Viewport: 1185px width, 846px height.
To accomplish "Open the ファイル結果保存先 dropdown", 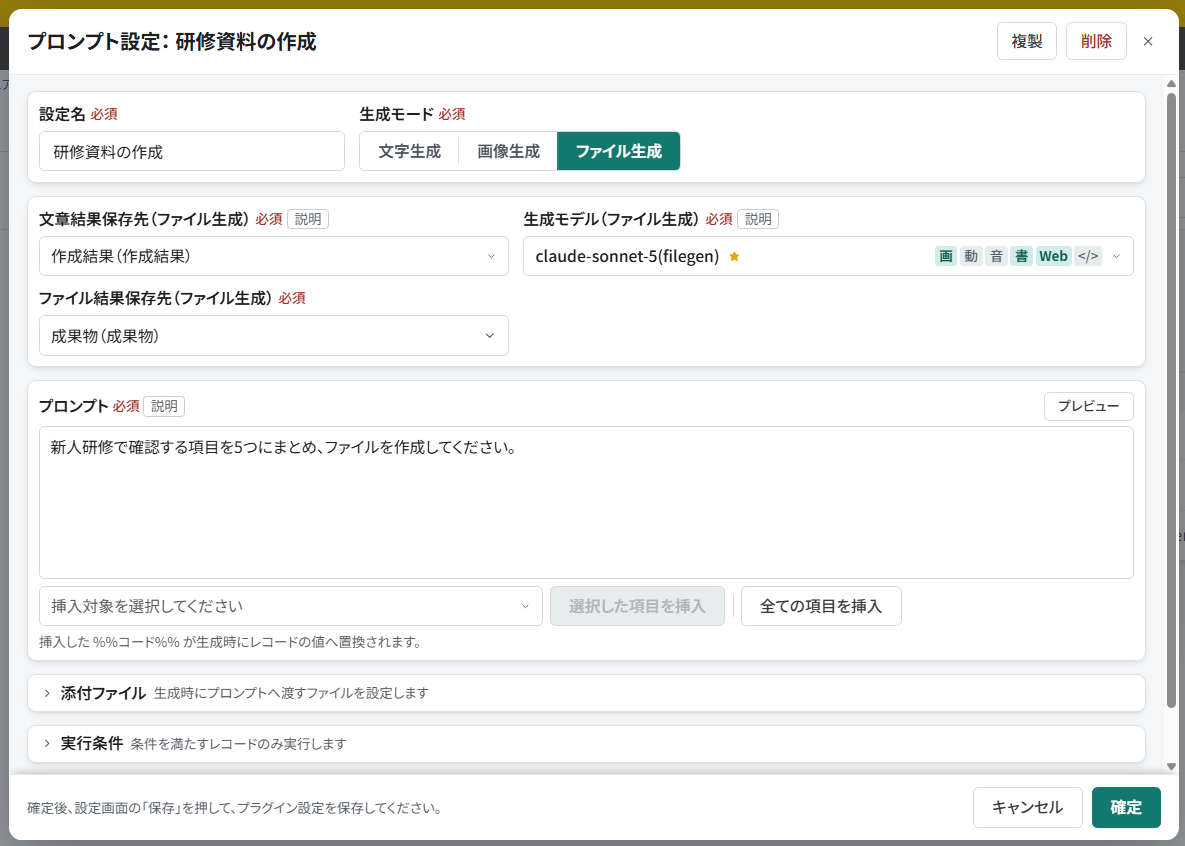I will [274, 336].
